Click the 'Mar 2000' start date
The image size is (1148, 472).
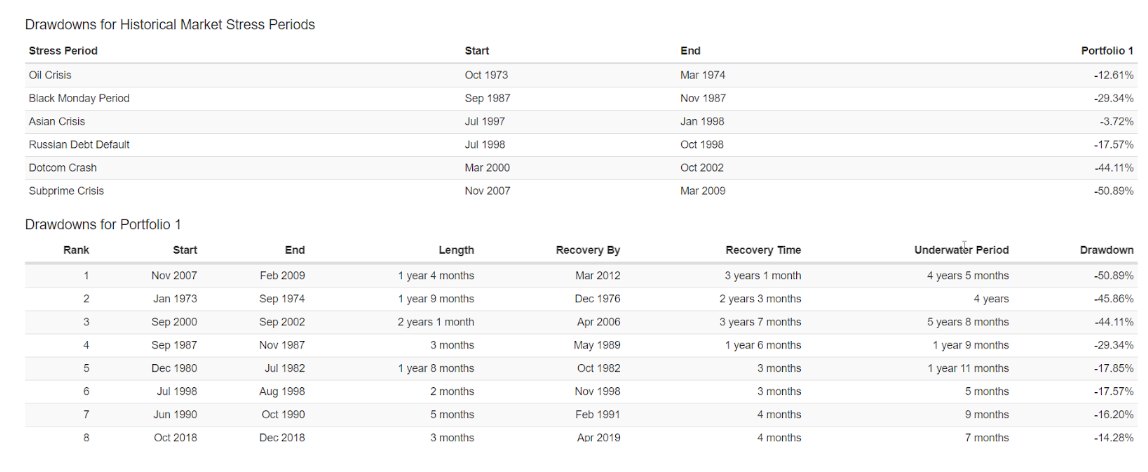487,168
